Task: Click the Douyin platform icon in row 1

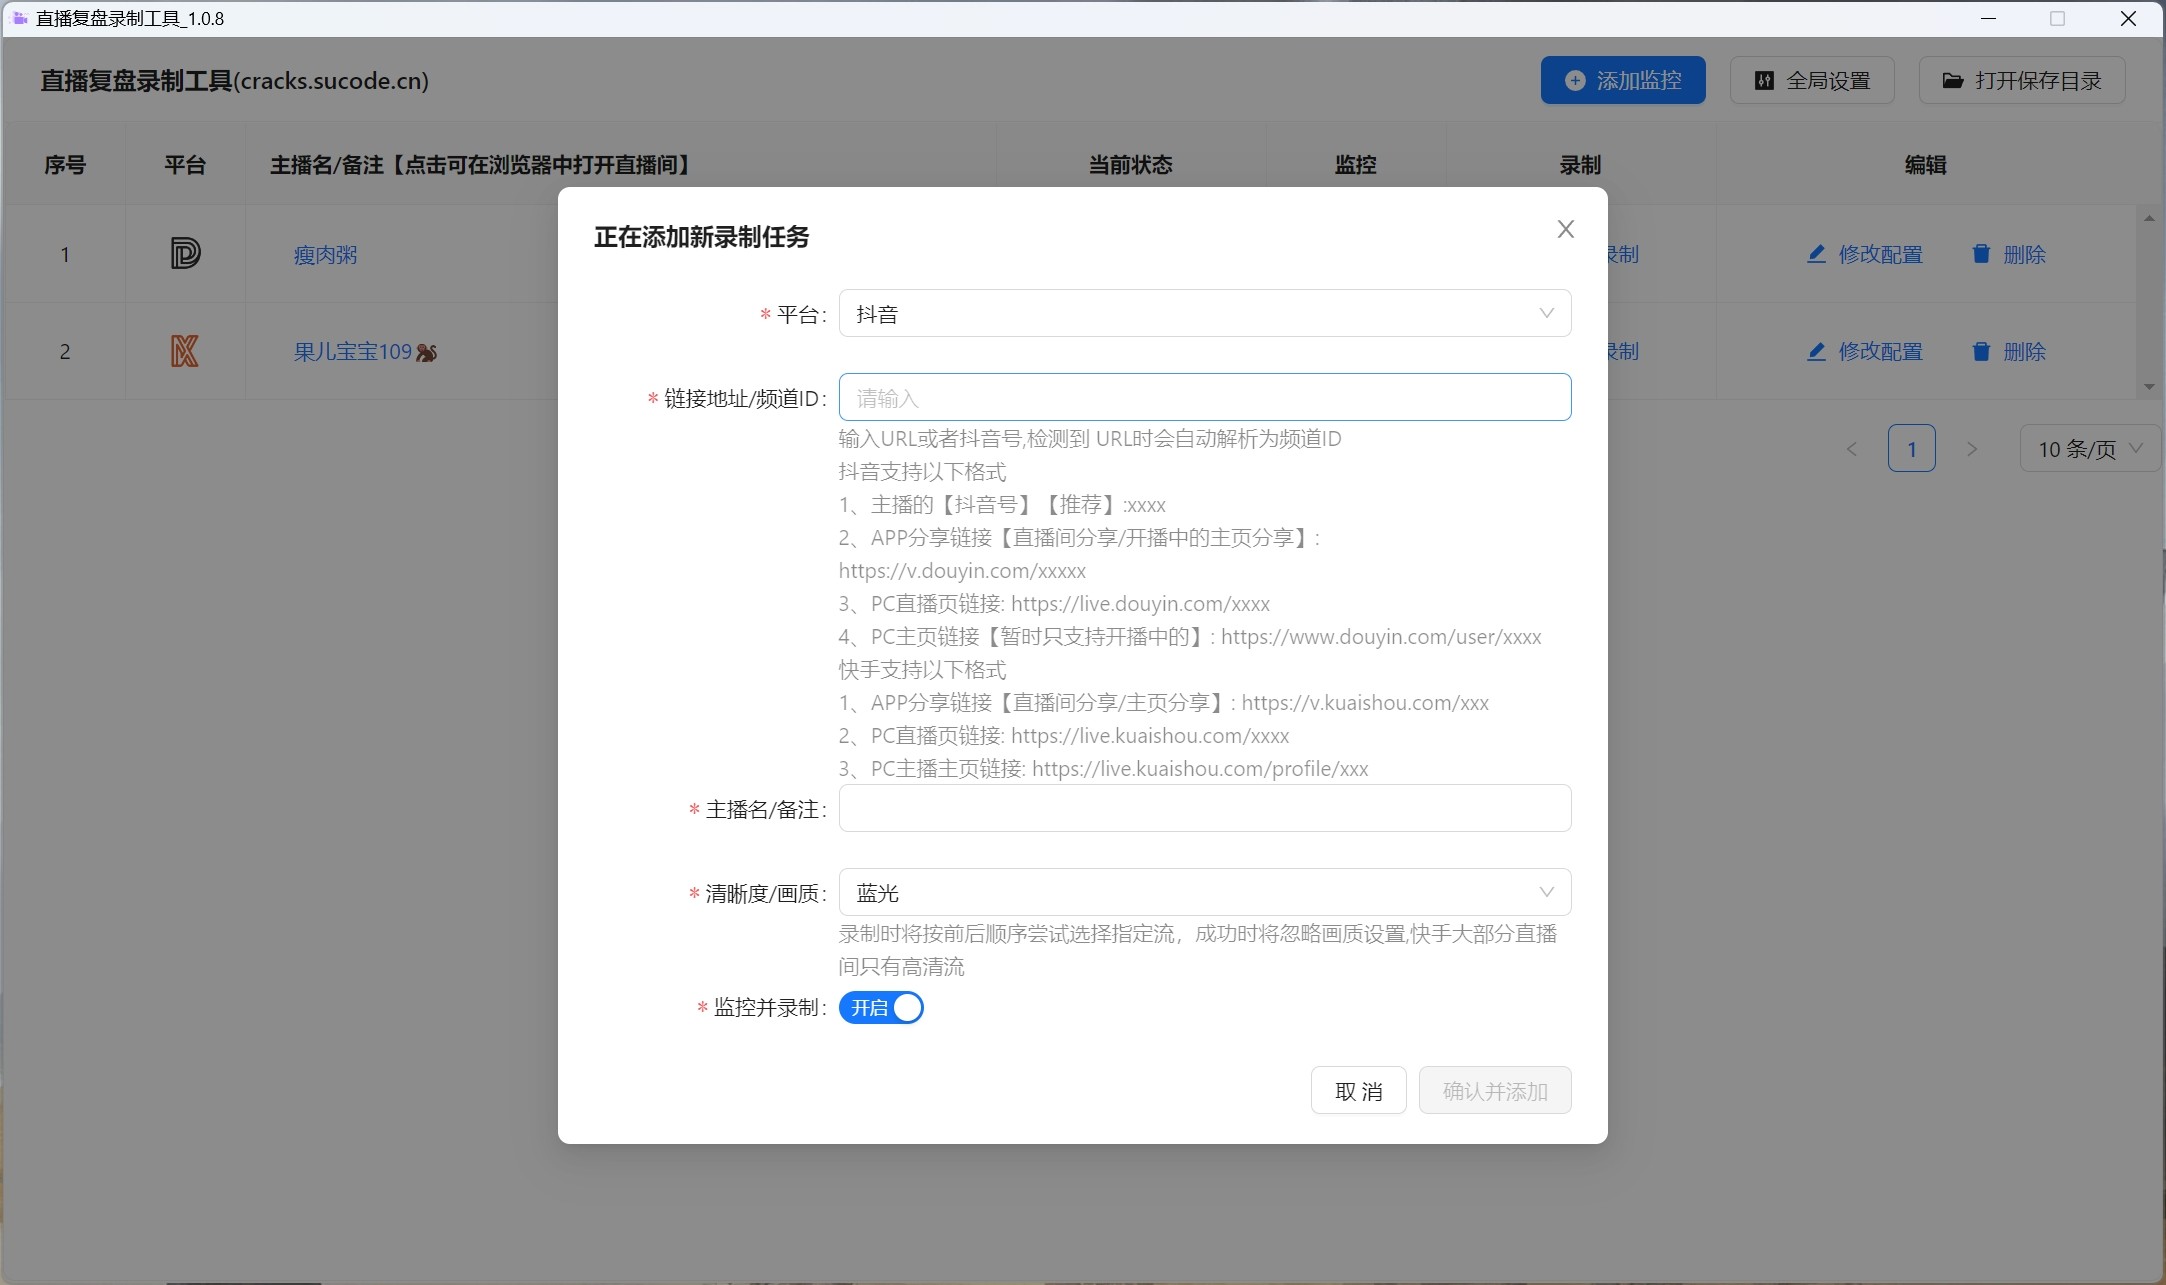Action: [x=185, y=254]
